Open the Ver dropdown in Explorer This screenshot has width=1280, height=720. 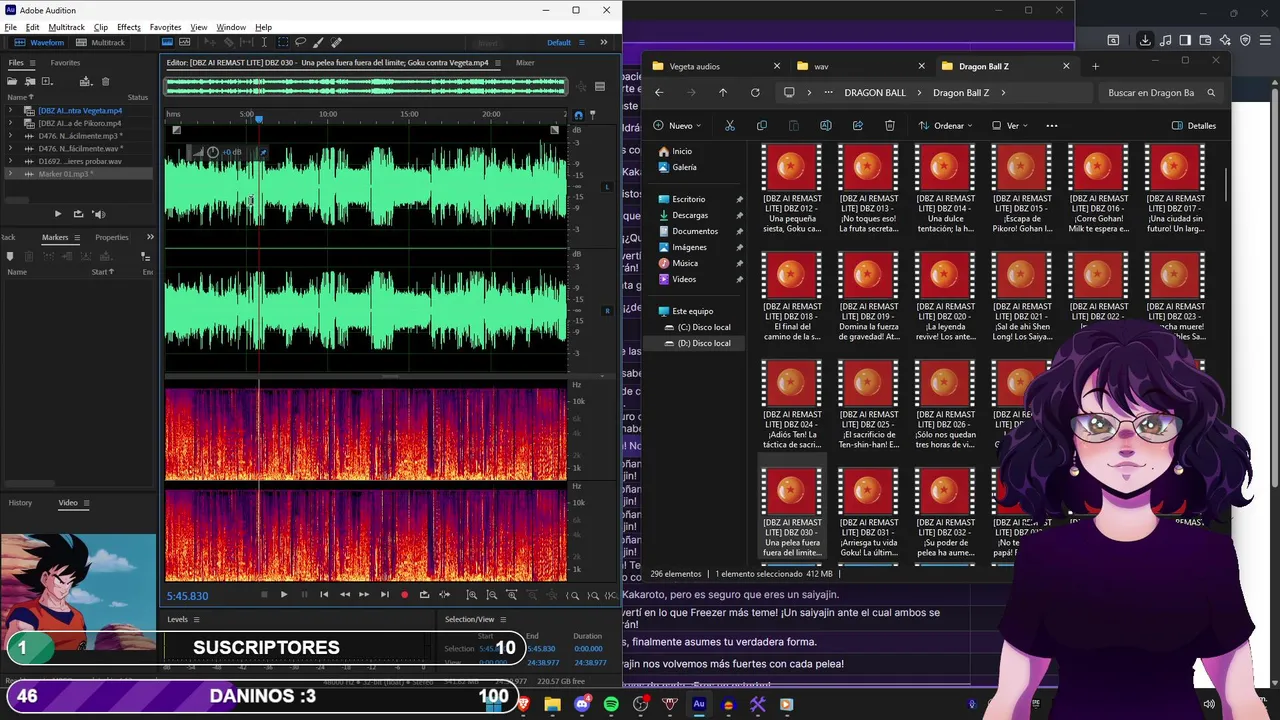click(x=1010, y=126)
